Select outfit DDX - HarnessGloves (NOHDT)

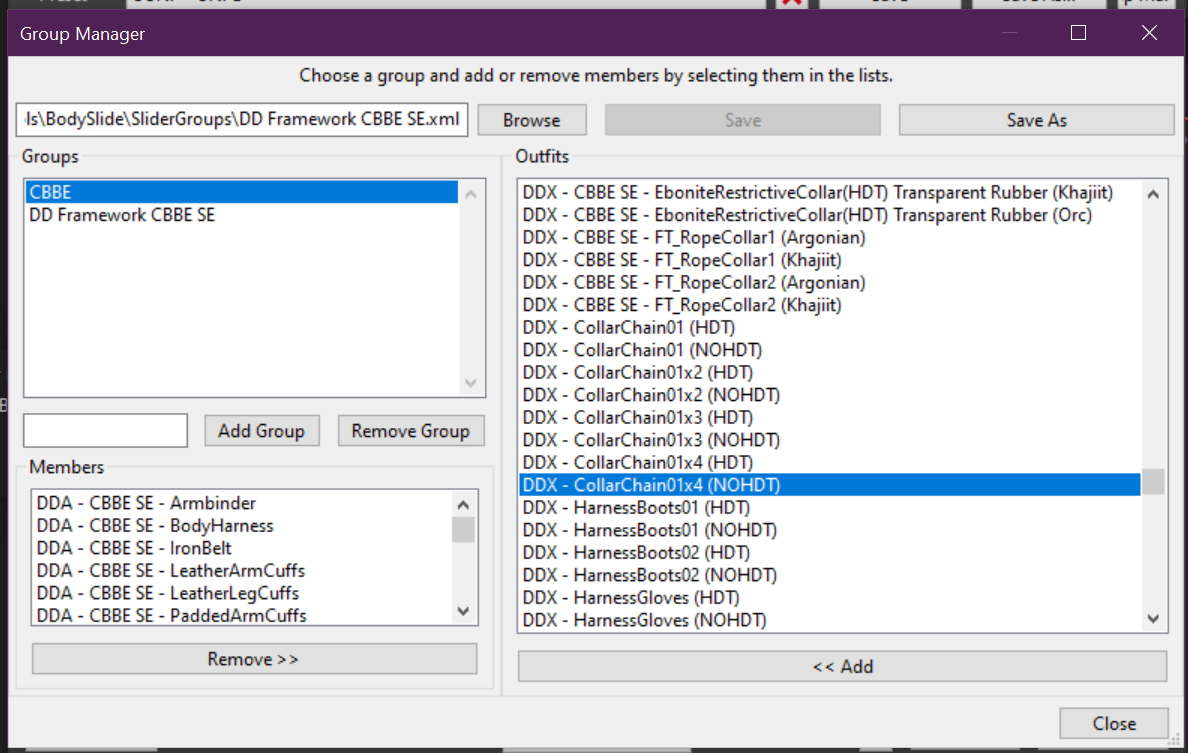point(830,620)
